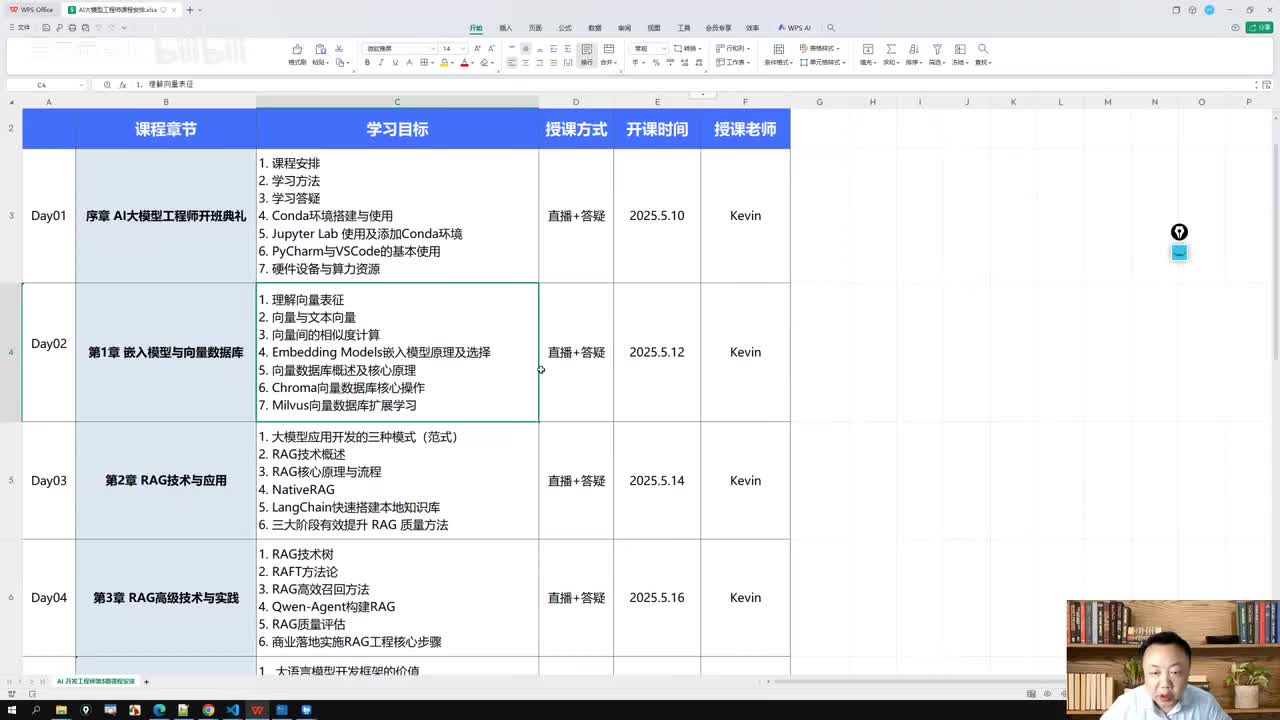
Task: Switch to the View (视图) ribbon tab
Action: 654,28
